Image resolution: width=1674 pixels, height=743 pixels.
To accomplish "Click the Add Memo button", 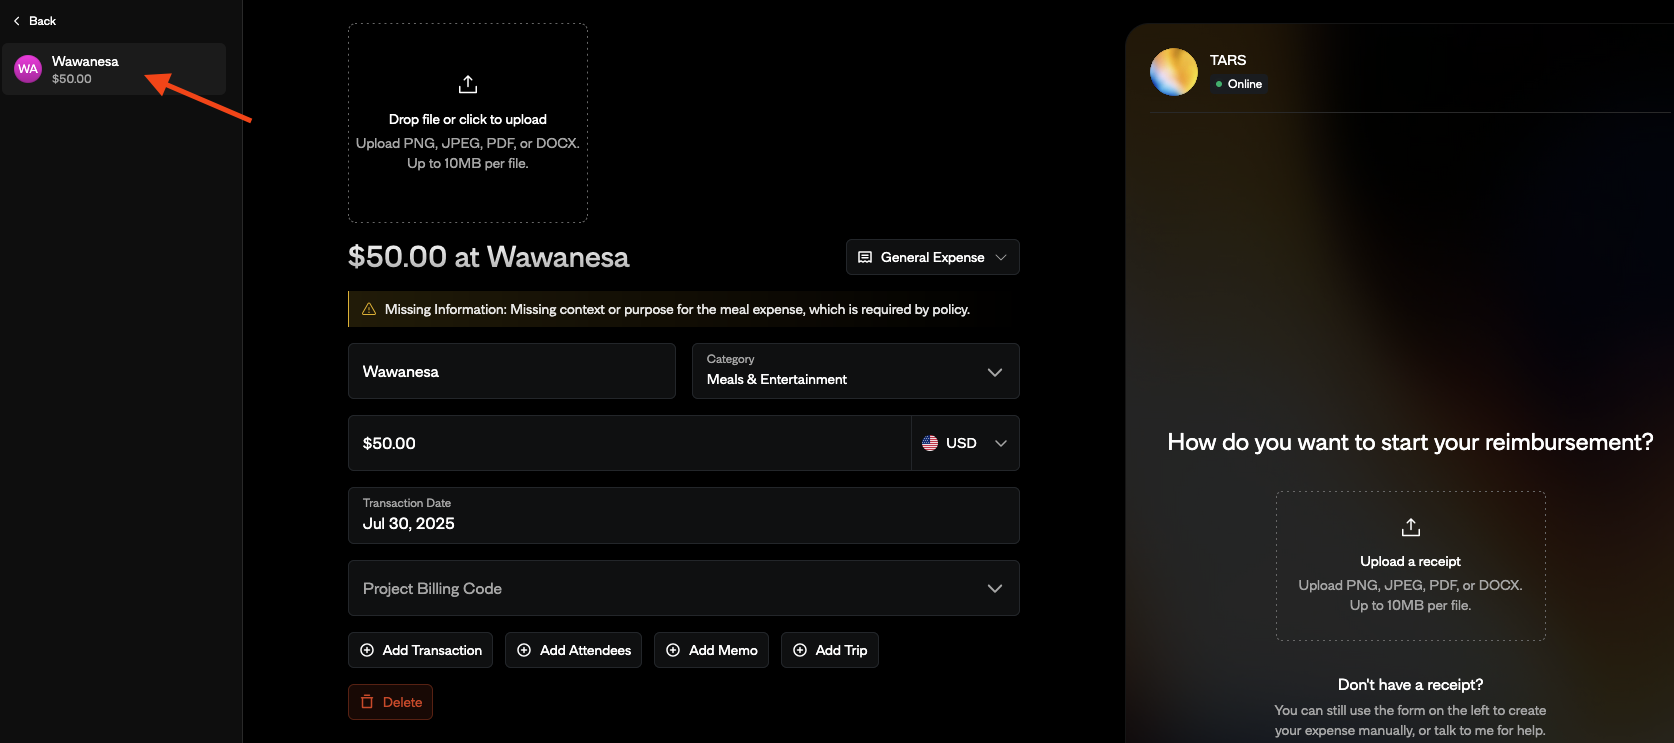I will [x=711, y=650].
